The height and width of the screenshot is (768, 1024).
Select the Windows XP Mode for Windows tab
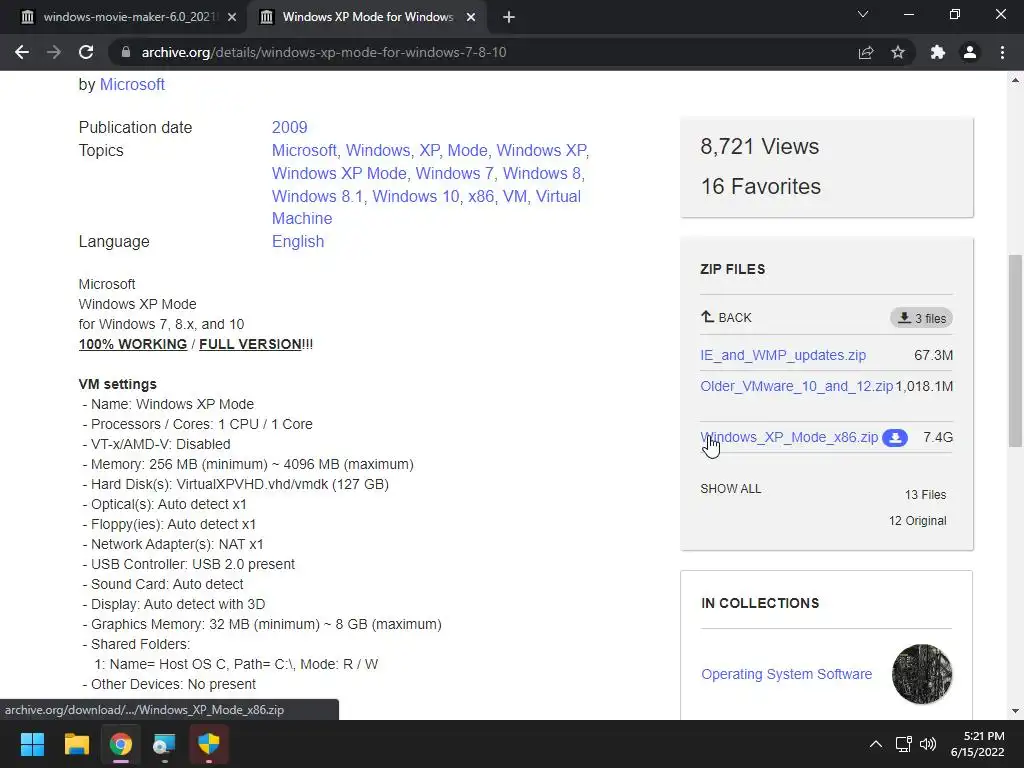tap(368, 17)
